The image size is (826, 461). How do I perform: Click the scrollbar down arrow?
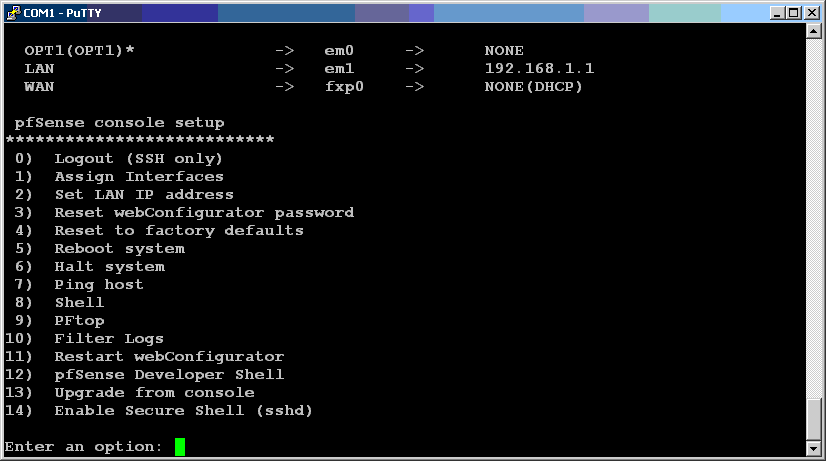[813, 448]
